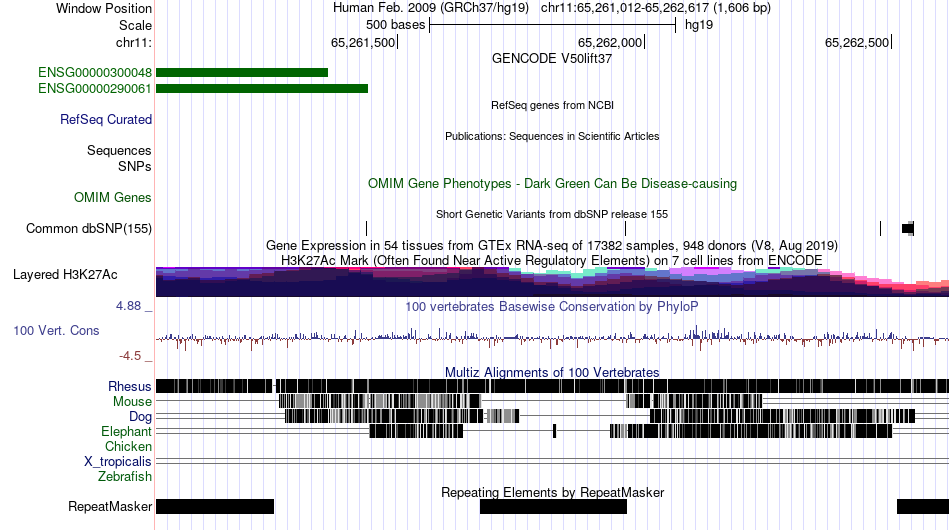Click the thick black dbSNP variant block
The height and width of the screenshot is (530, 950).
(908, 228)
